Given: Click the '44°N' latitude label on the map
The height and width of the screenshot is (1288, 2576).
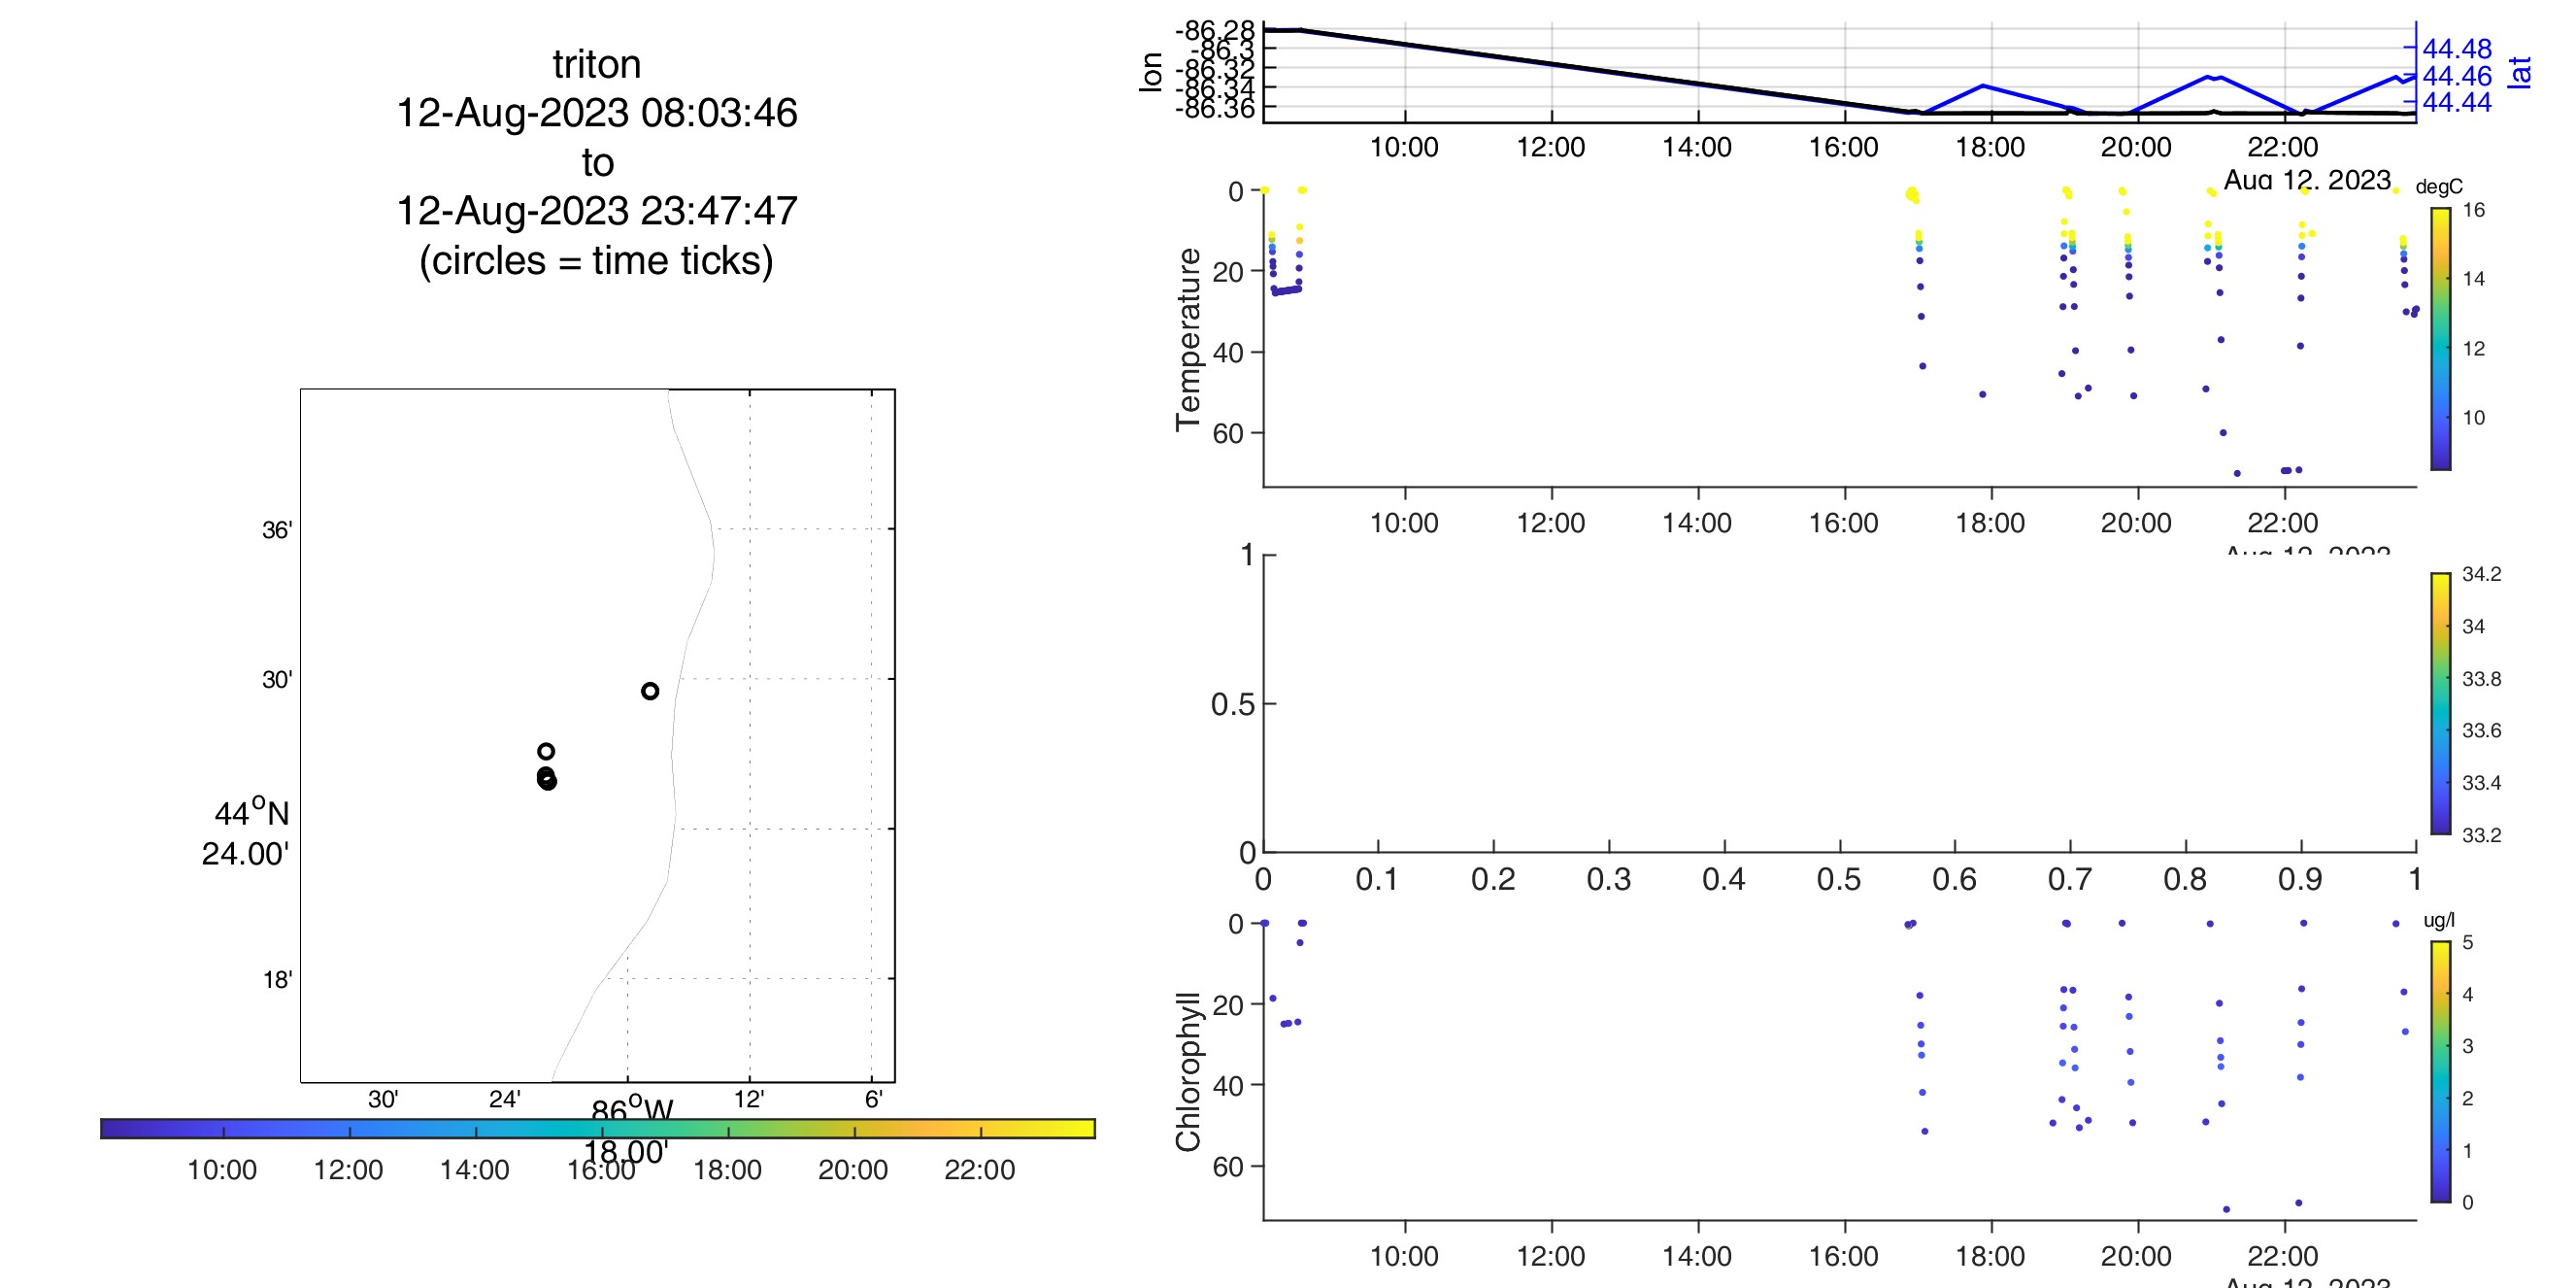Looking at the screenshot, I should pyautogui.click(x=251, y=812).
